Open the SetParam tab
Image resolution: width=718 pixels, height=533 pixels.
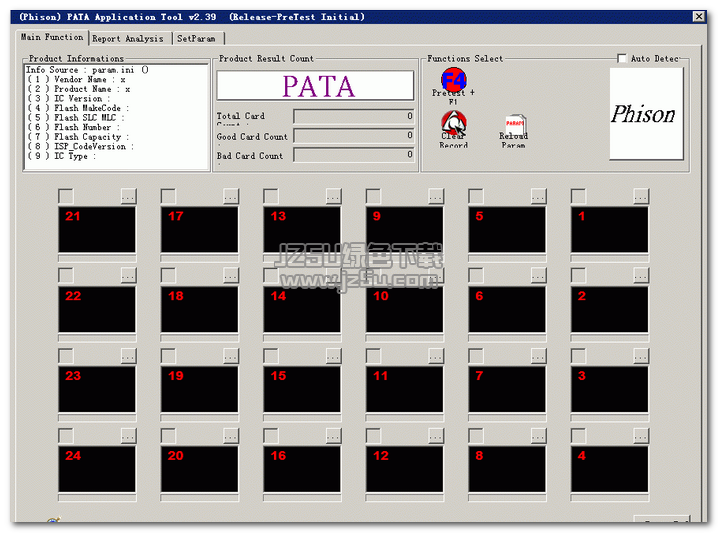pyautogui.click(x=196, y=38)
